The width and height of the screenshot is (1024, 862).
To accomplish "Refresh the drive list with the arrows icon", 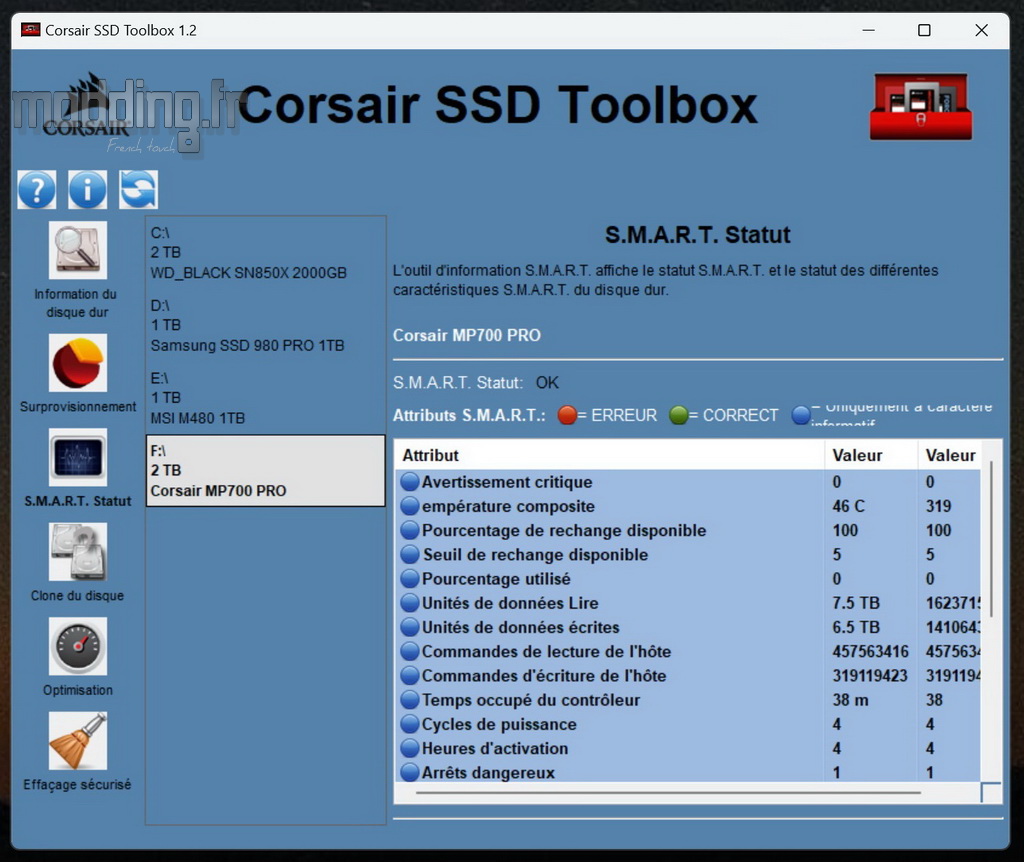I will (x=138, y=189).
